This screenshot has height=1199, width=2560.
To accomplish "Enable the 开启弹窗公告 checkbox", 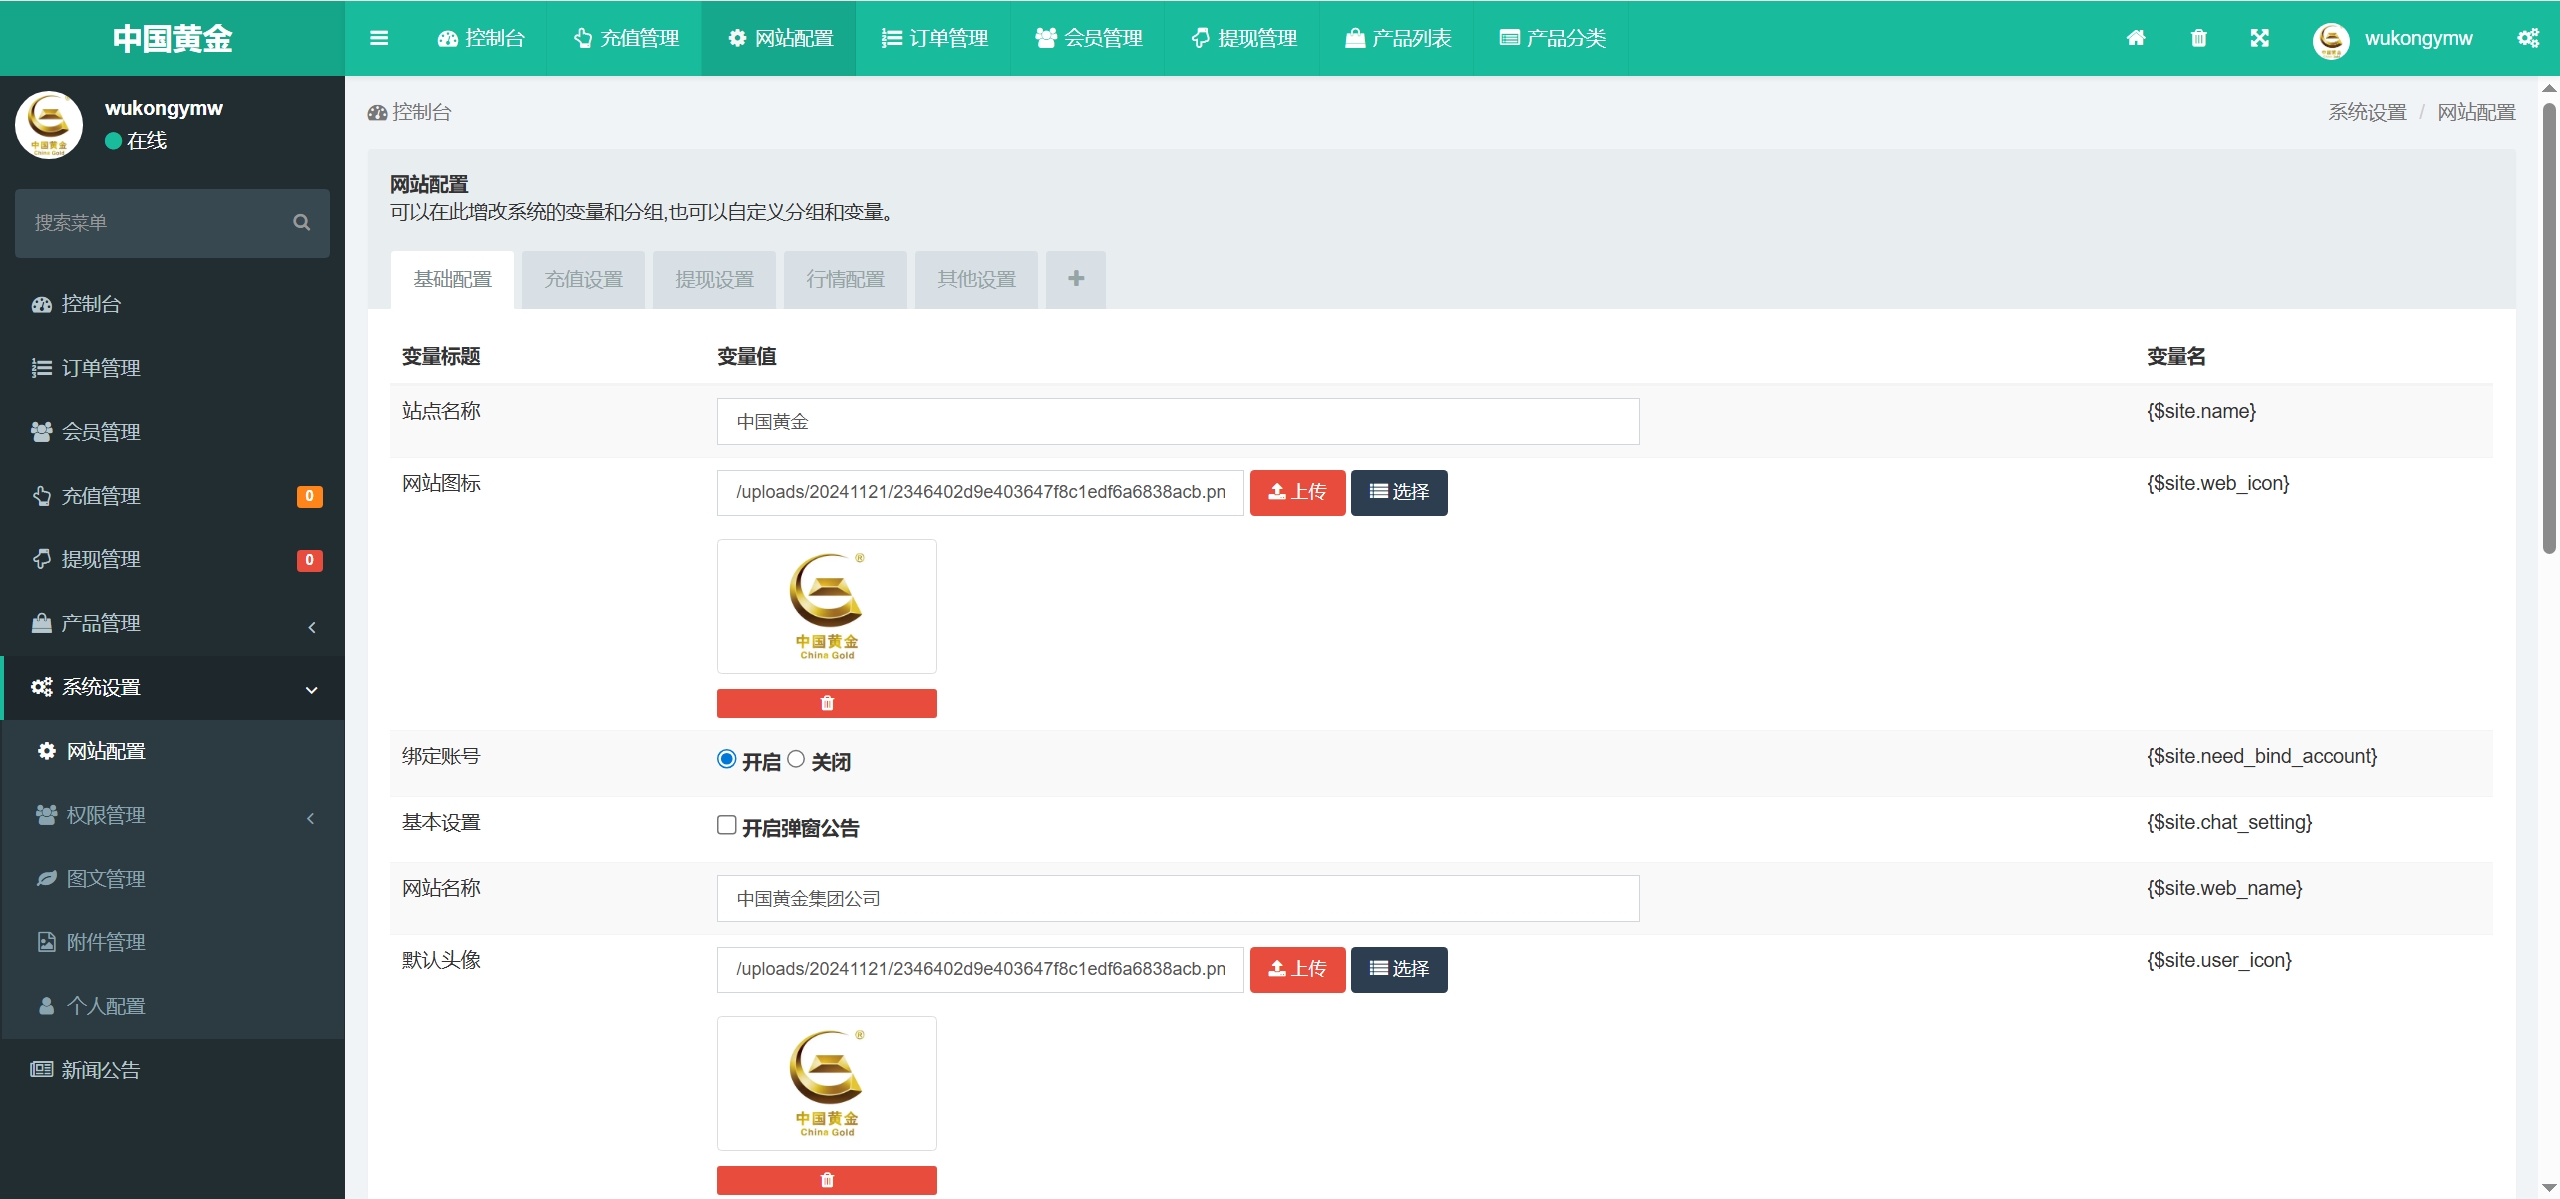I will click(727, 825).
